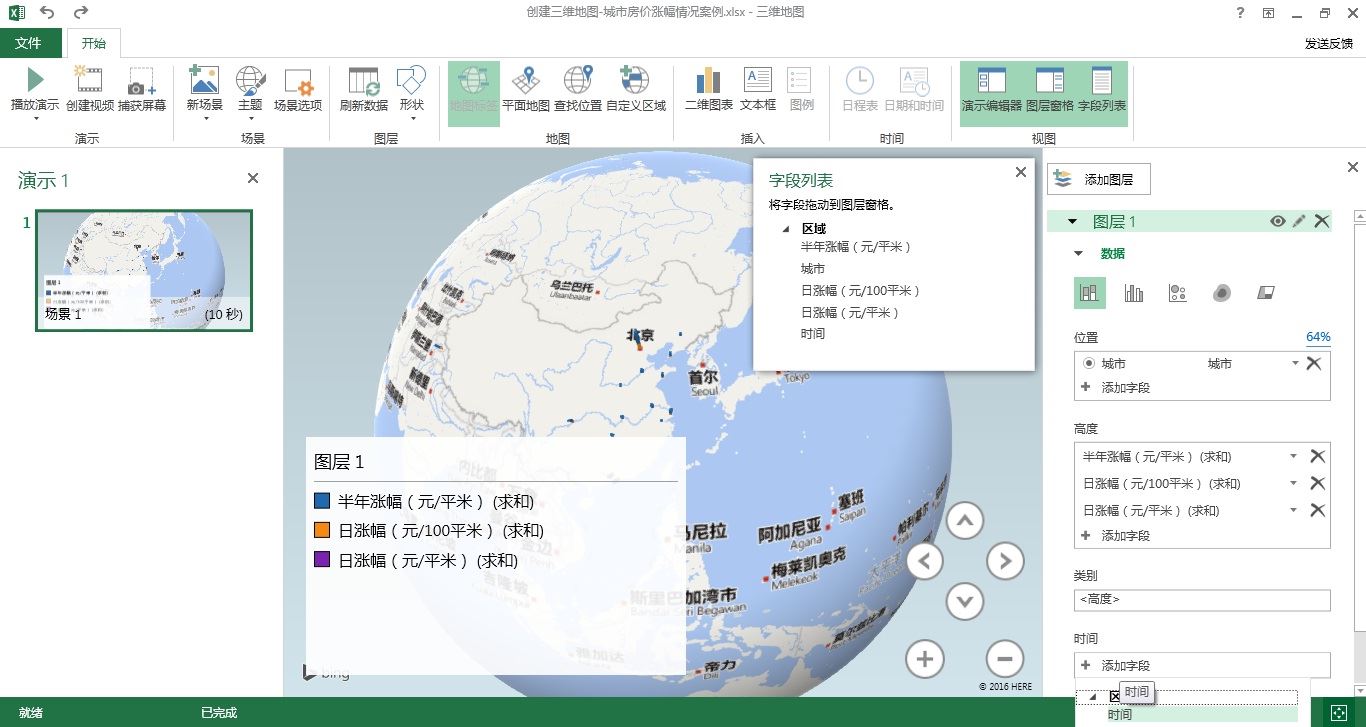Image resolution: width=1366 pixels, height=727 pixels.
Task: Open 半年涨幅 (求和) aggregation dropdown
Action: coord(1293,456)
